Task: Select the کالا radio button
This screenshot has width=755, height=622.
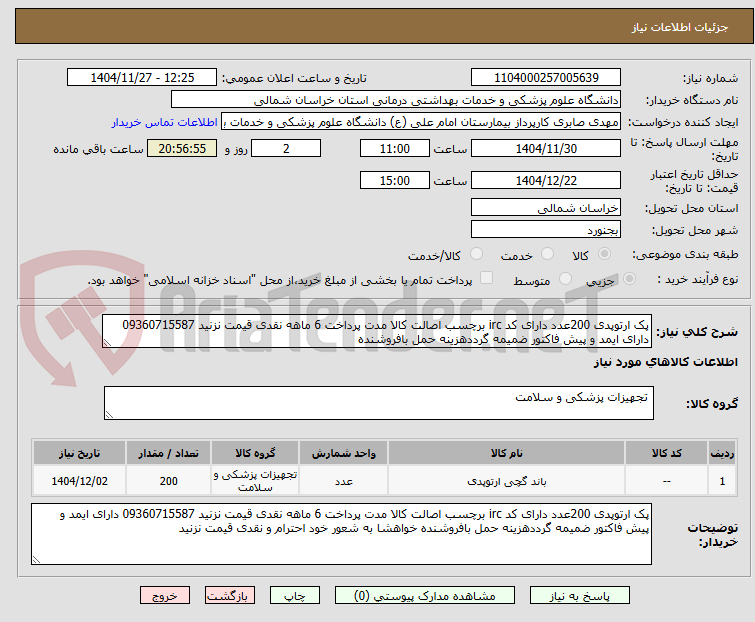Action: [604, 254]
